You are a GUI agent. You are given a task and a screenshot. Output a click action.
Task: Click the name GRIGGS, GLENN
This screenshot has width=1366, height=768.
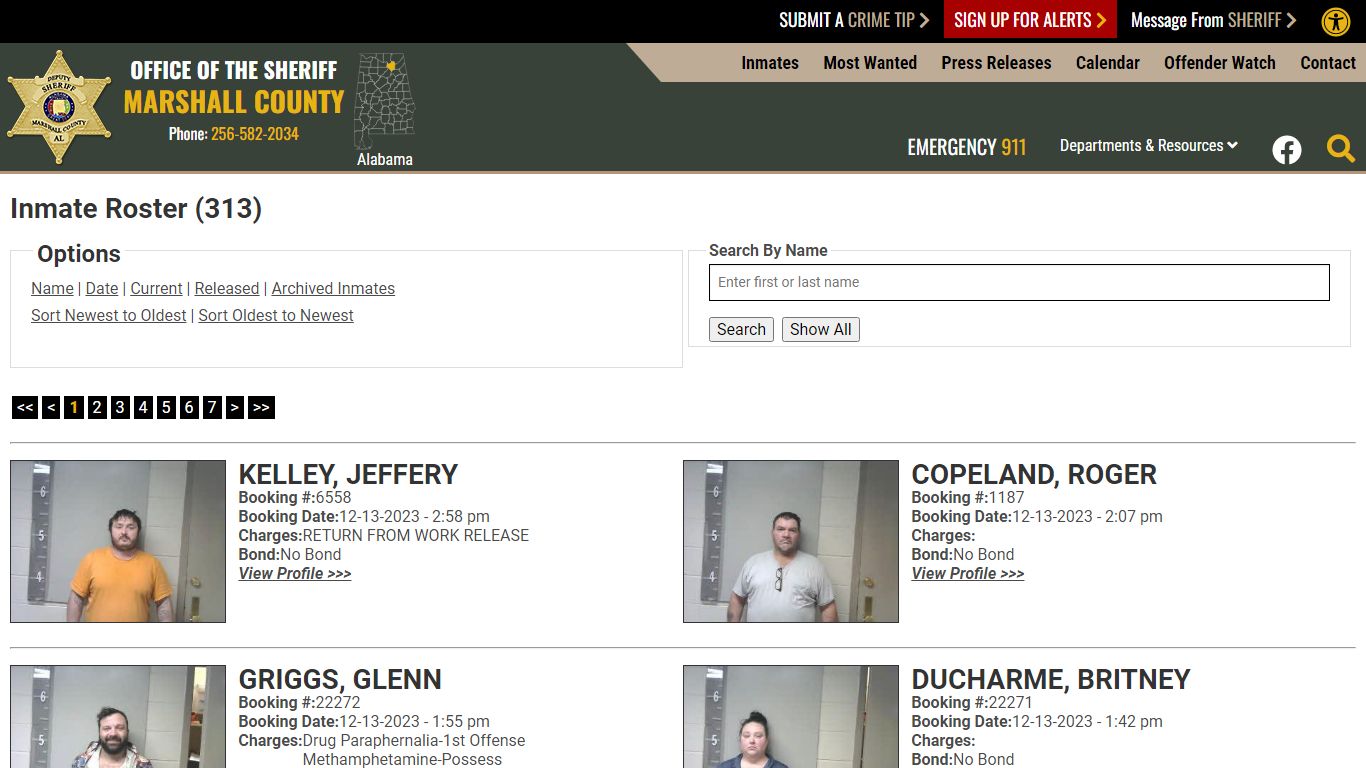[340, 679]
